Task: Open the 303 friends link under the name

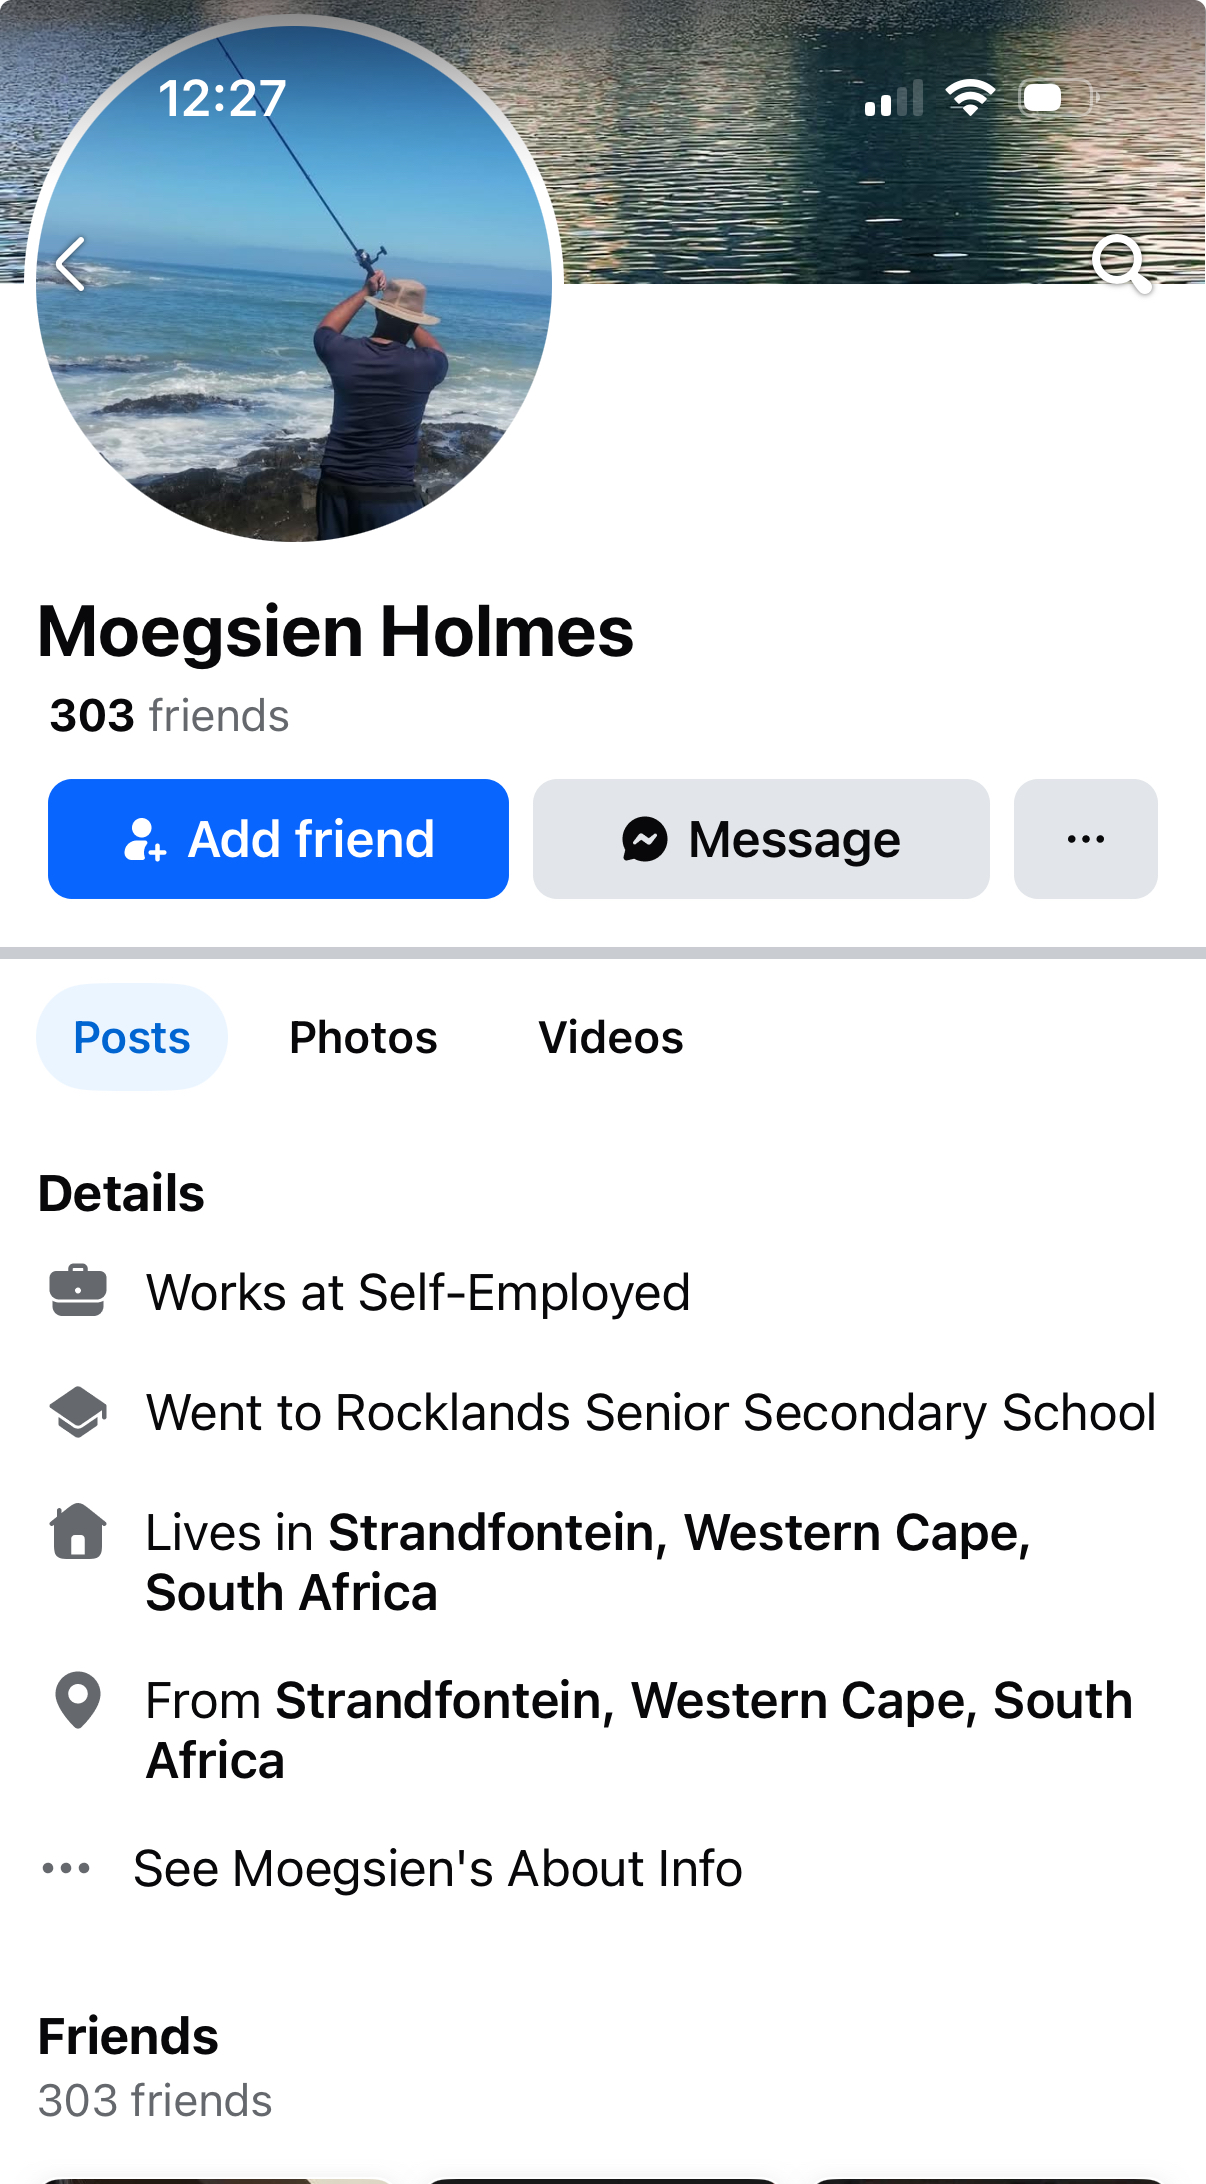Action: 169,716
